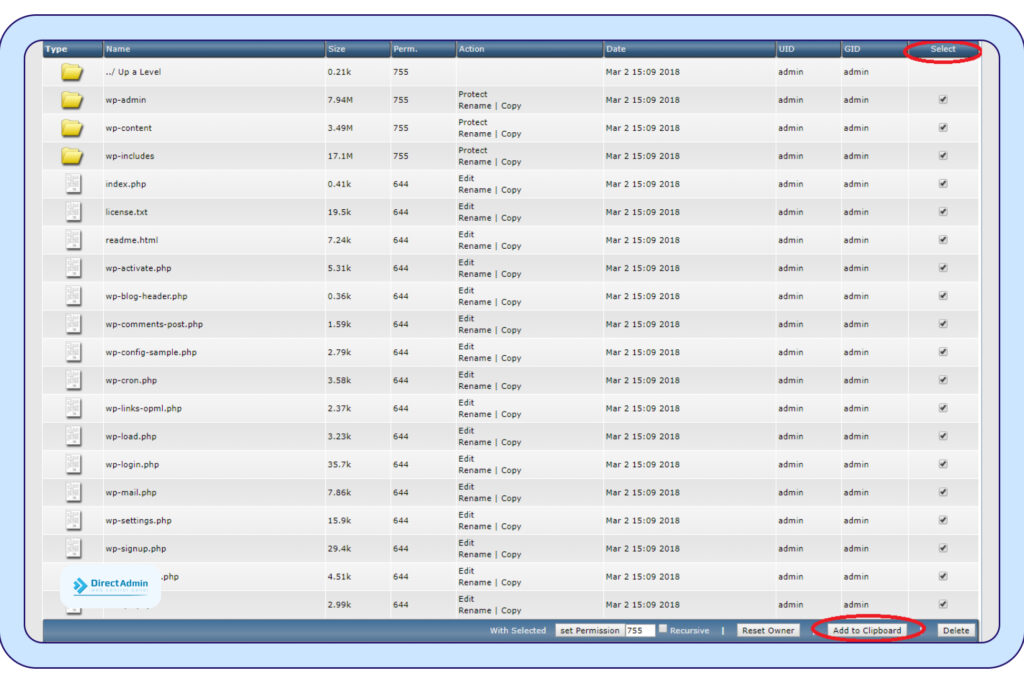Click Protect link for wp-admin
Image resolution: width=1024 pixels, height=683 pixels.
click(x=473, y=95)
